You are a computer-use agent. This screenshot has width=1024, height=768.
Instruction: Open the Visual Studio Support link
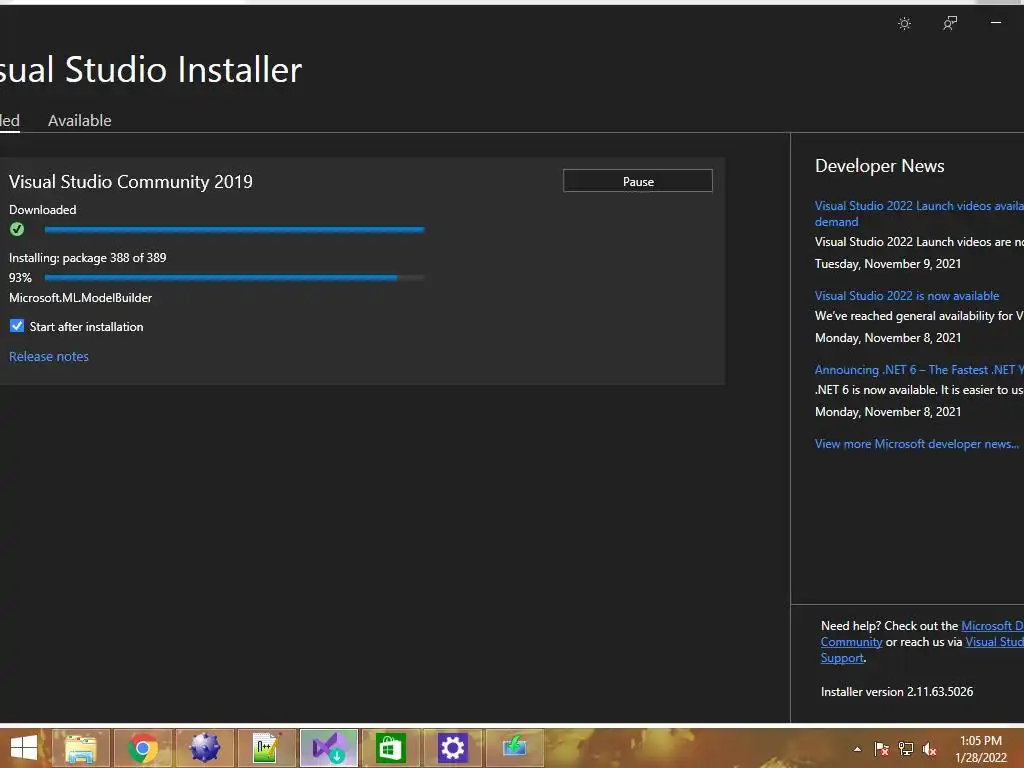[x=995, y=642]
